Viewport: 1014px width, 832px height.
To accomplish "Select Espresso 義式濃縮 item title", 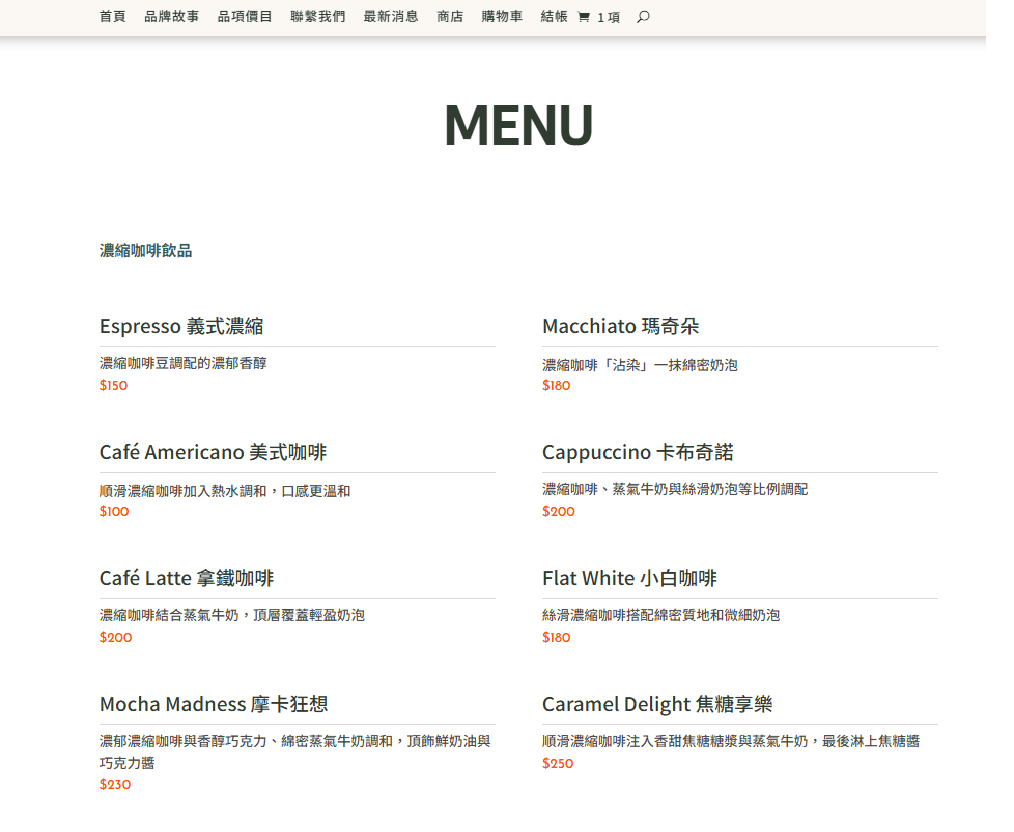I will tap(182, 326).
